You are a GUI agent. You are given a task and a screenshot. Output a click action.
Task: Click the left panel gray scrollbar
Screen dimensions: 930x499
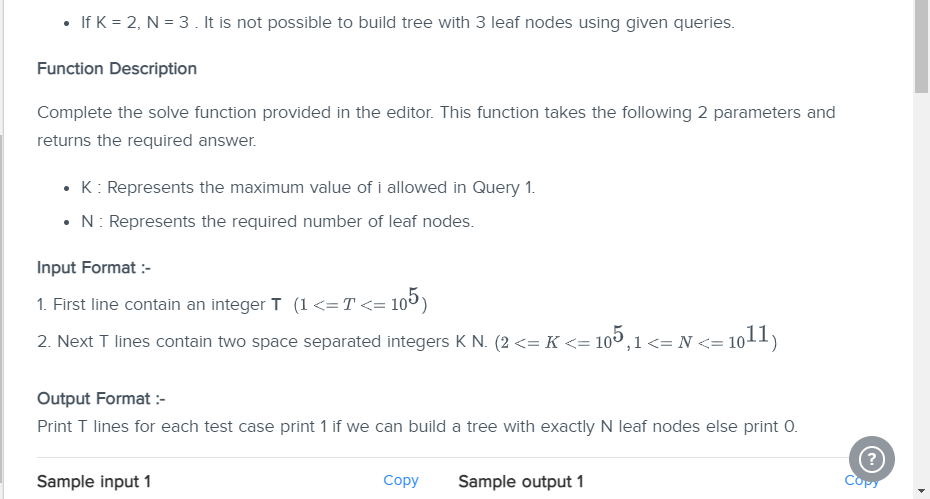pyautogui.click(x=2, y=309)
